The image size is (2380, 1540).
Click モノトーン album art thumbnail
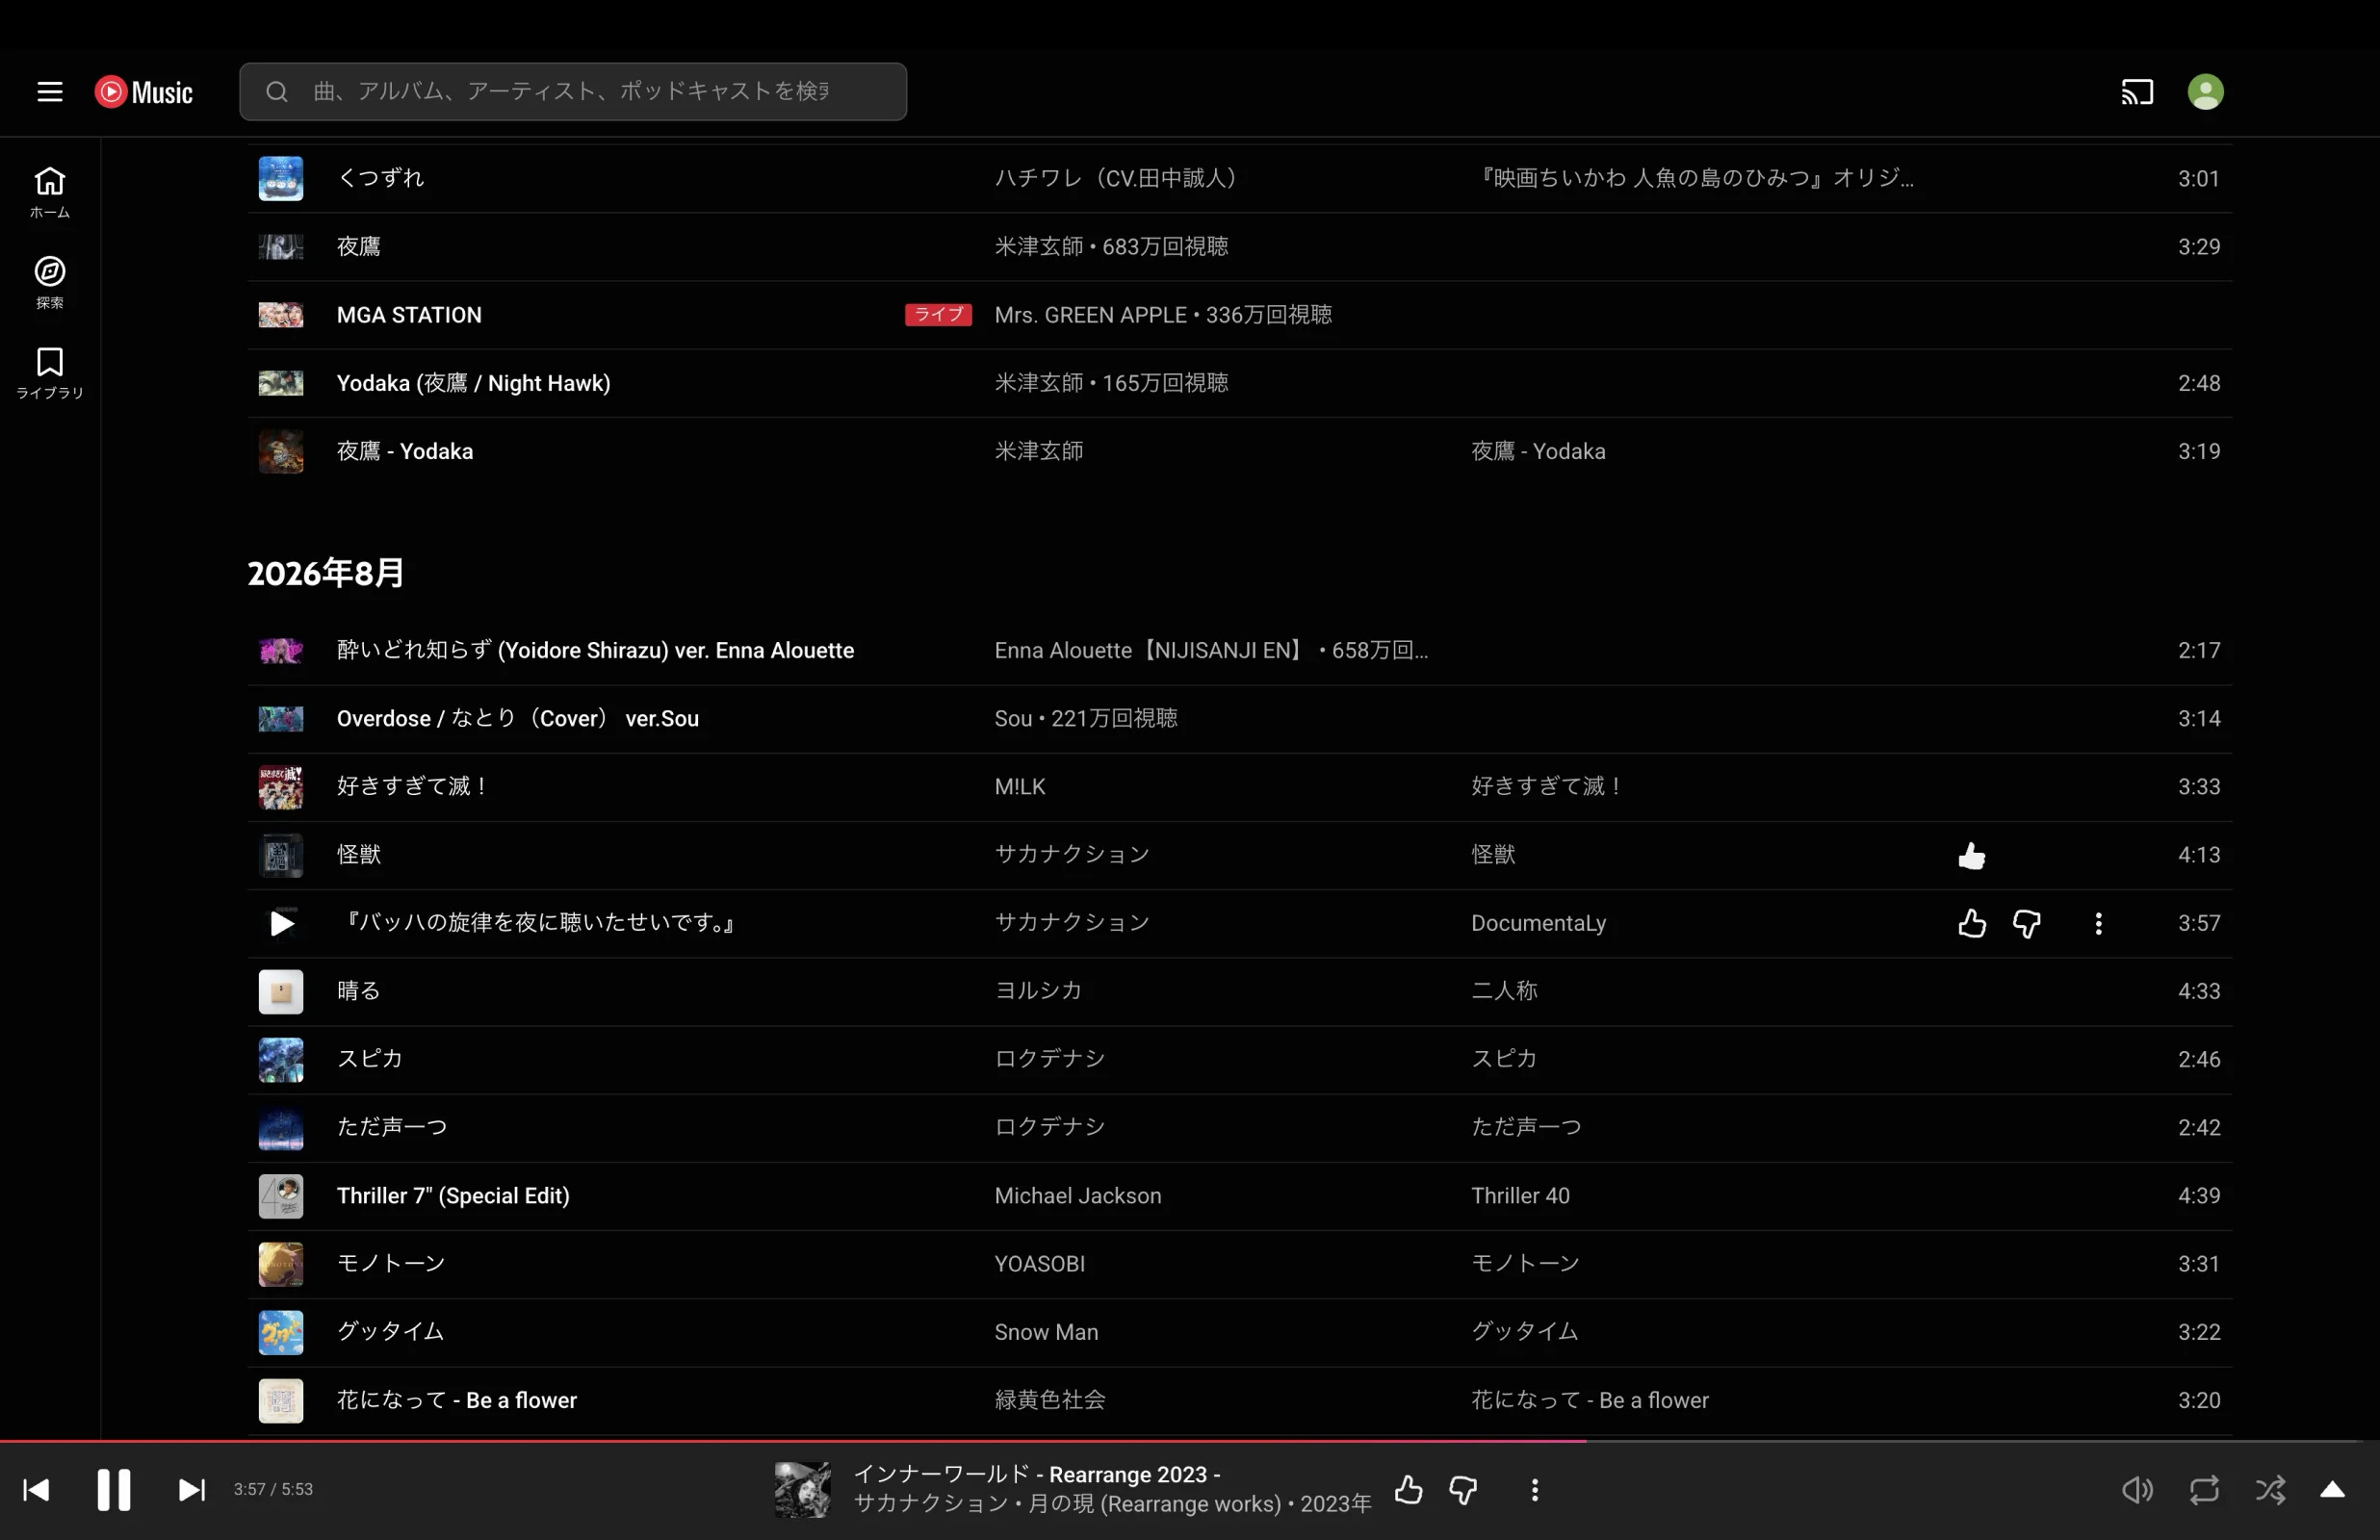pos(281,1263)
